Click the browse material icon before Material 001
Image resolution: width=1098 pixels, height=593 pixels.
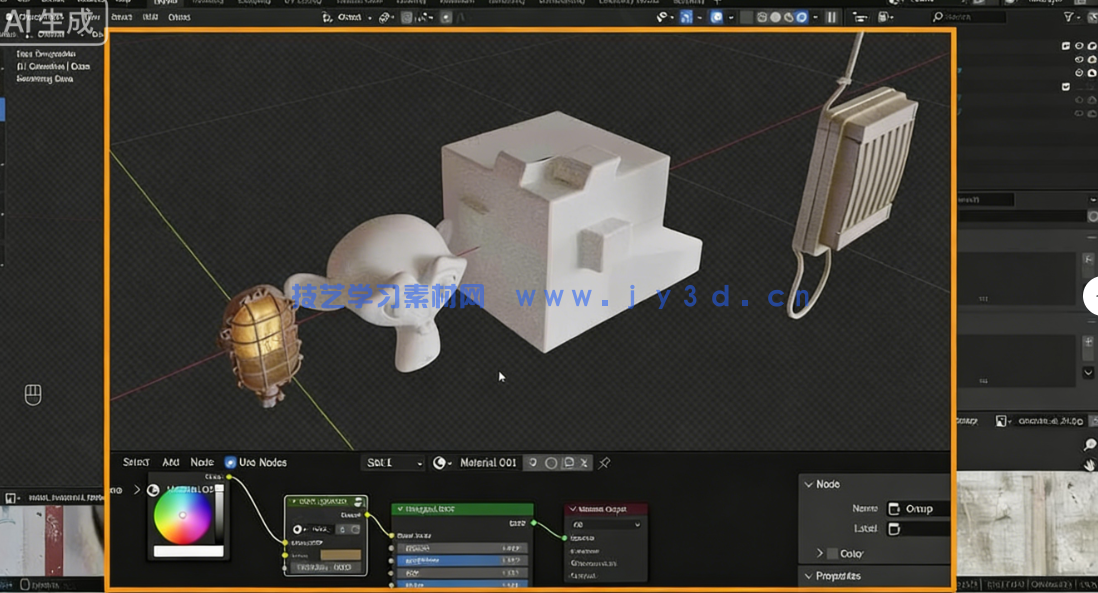click(x=439, y=462)
